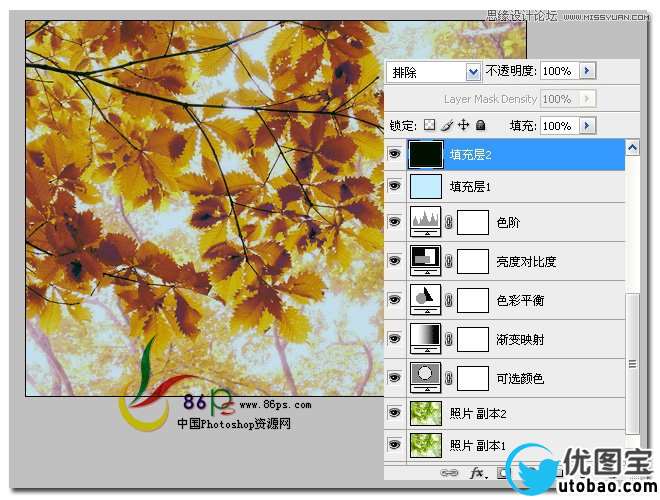This screenshot has height=500, width=660.
Task: Click the light blue 填充层1 color thumbnail
Action: pyautogui.click(x=426, y=186)
